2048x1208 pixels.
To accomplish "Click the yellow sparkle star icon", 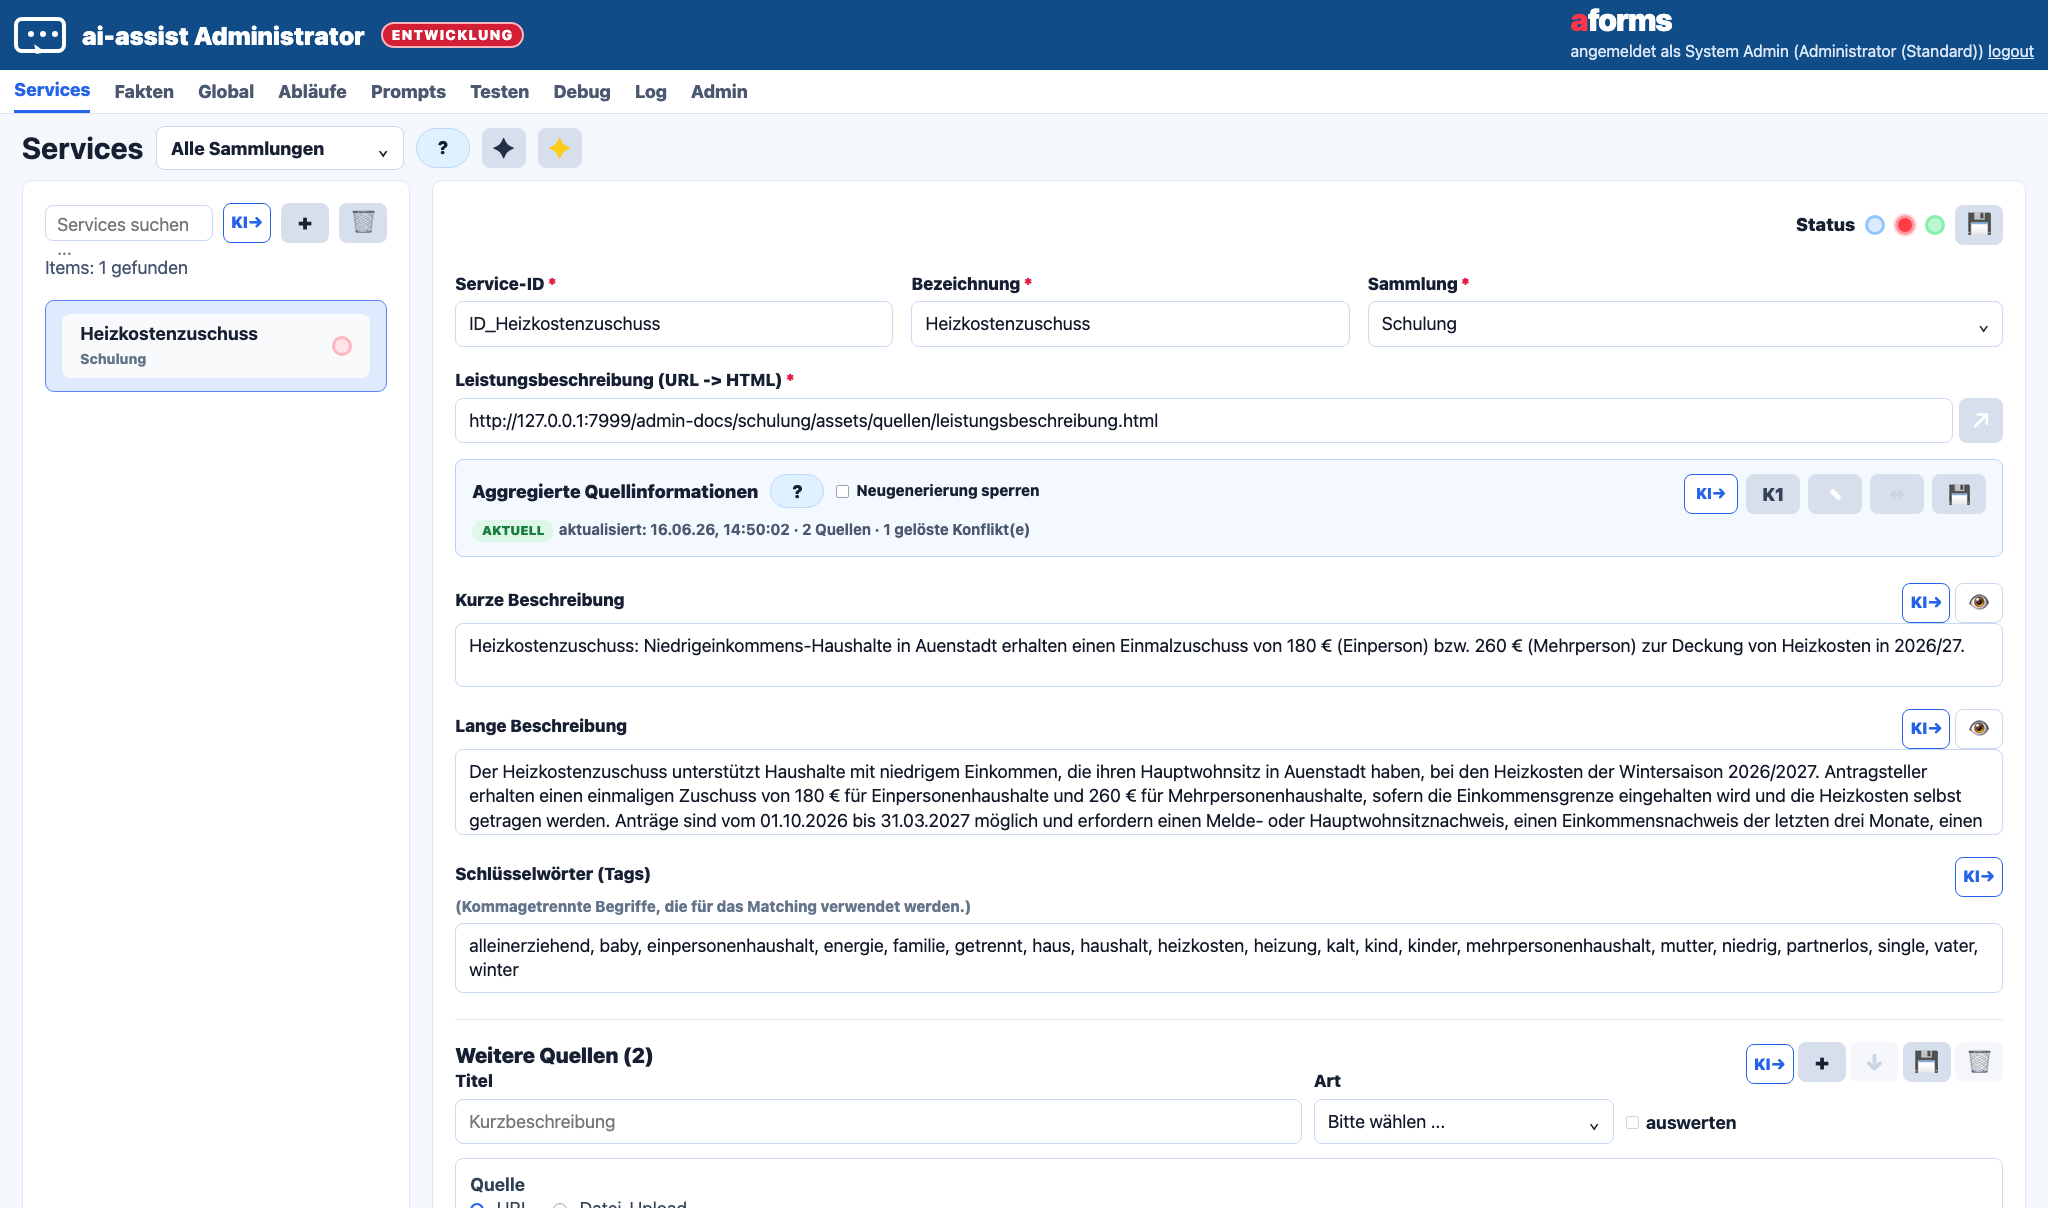I will (560, 148).
